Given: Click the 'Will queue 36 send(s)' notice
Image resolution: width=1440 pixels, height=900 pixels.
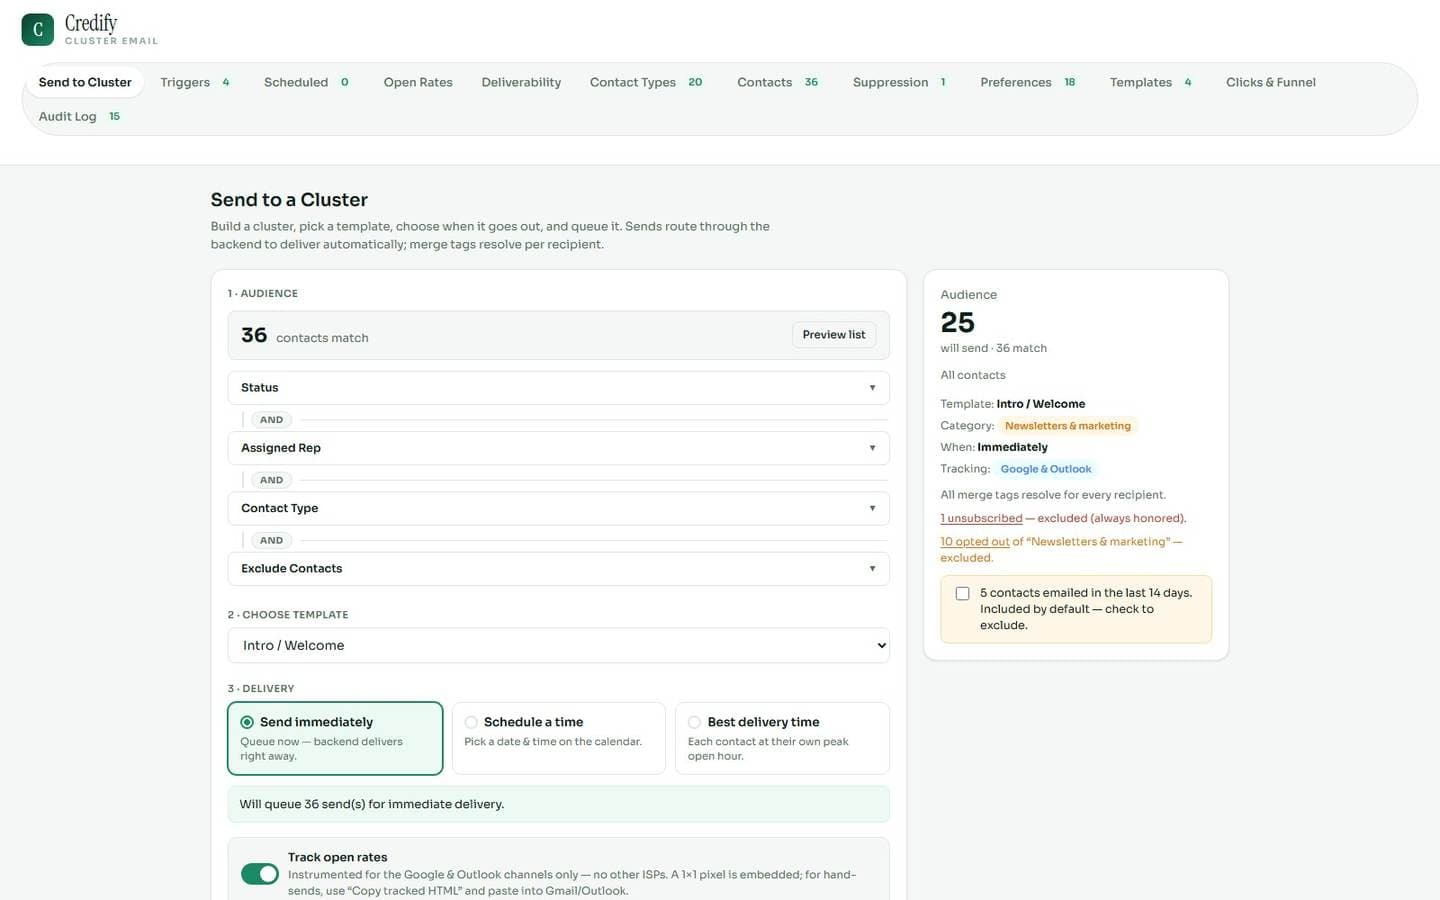Looking at the screenshot, I should coord(558,804).
